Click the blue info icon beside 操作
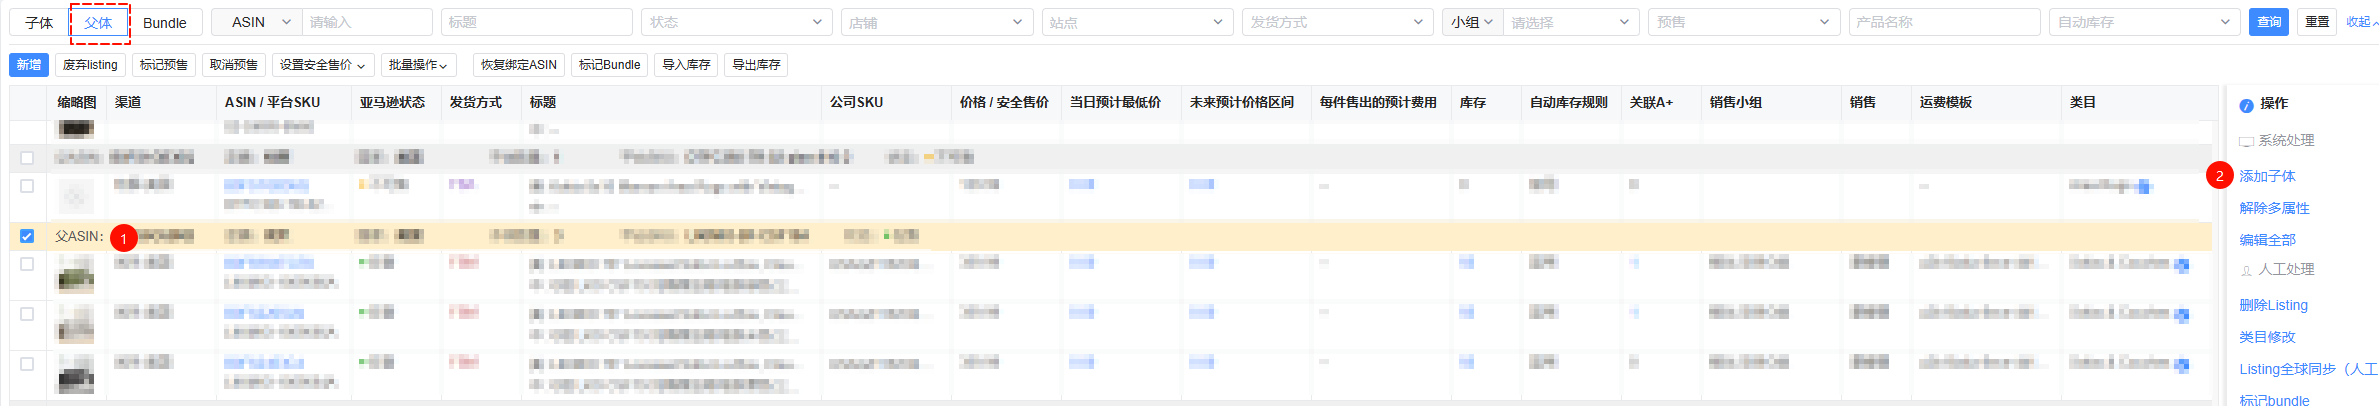 (2246, 105)
